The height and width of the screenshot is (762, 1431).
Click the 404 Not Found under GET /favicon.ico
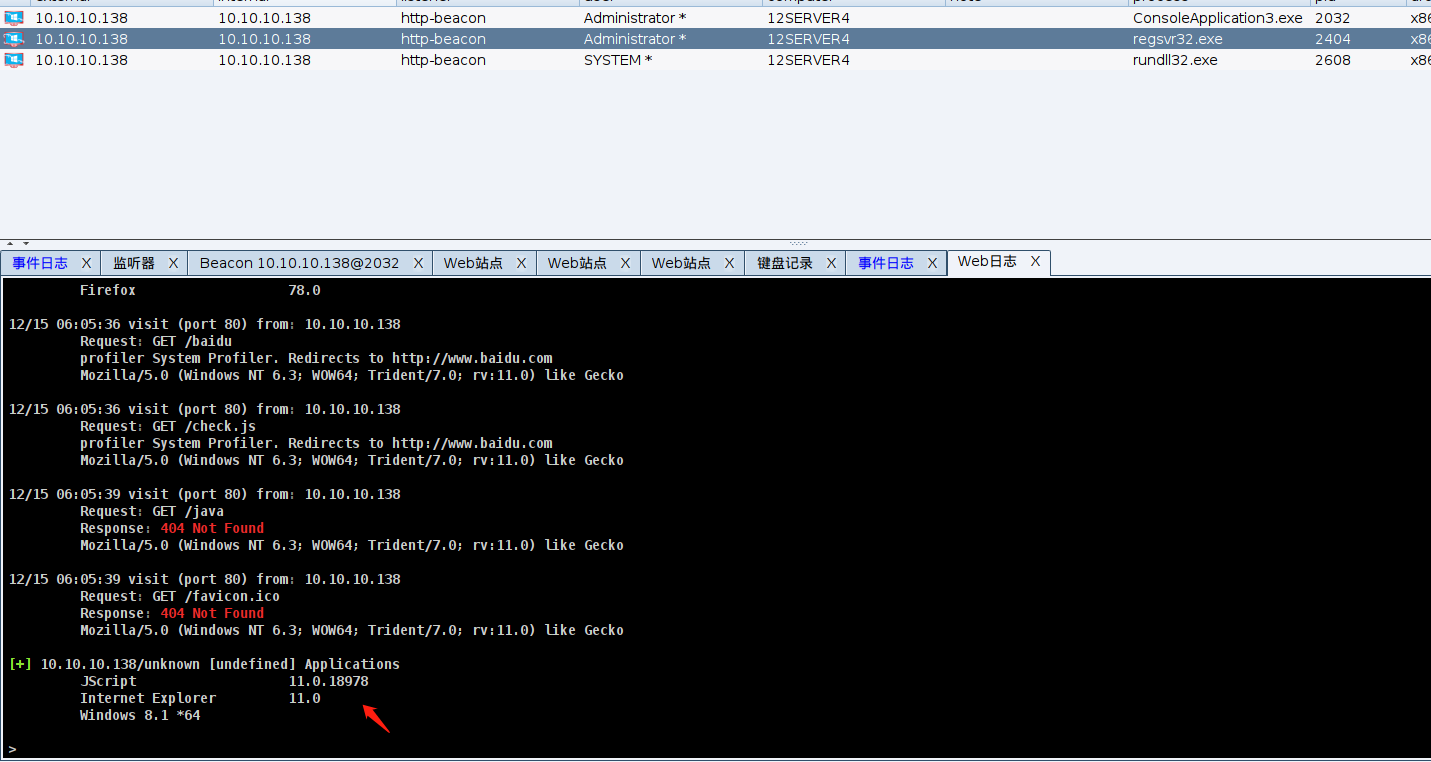tap(212, 613)
